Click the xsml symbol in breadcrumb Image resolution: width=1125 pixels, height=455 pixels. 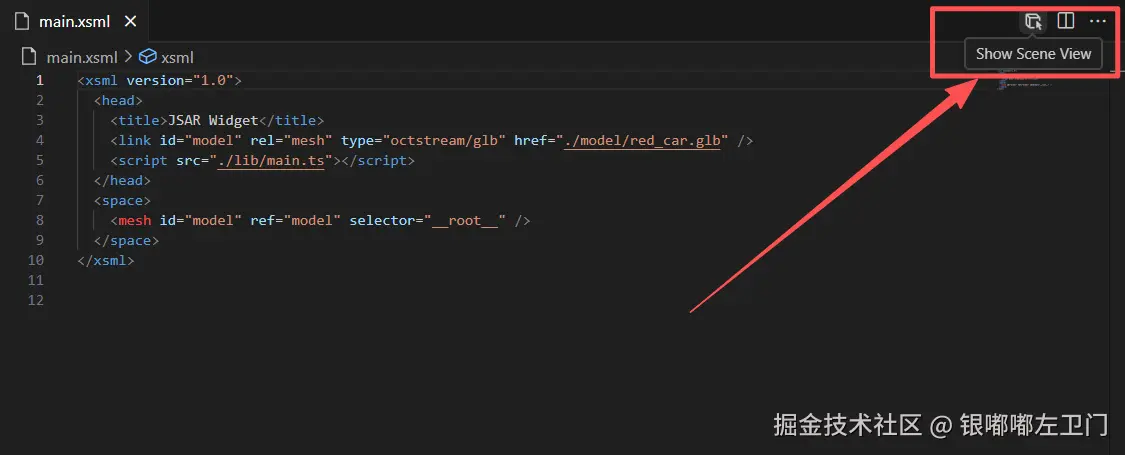[177, 57]
